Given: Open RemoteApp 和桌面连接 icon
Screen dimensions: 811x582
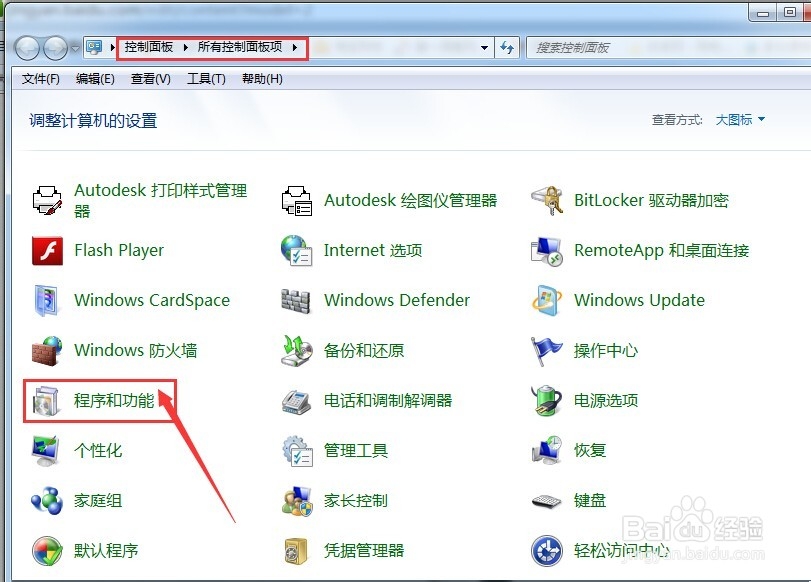Looking at the screenshot, I should click(x=547, y=250).
